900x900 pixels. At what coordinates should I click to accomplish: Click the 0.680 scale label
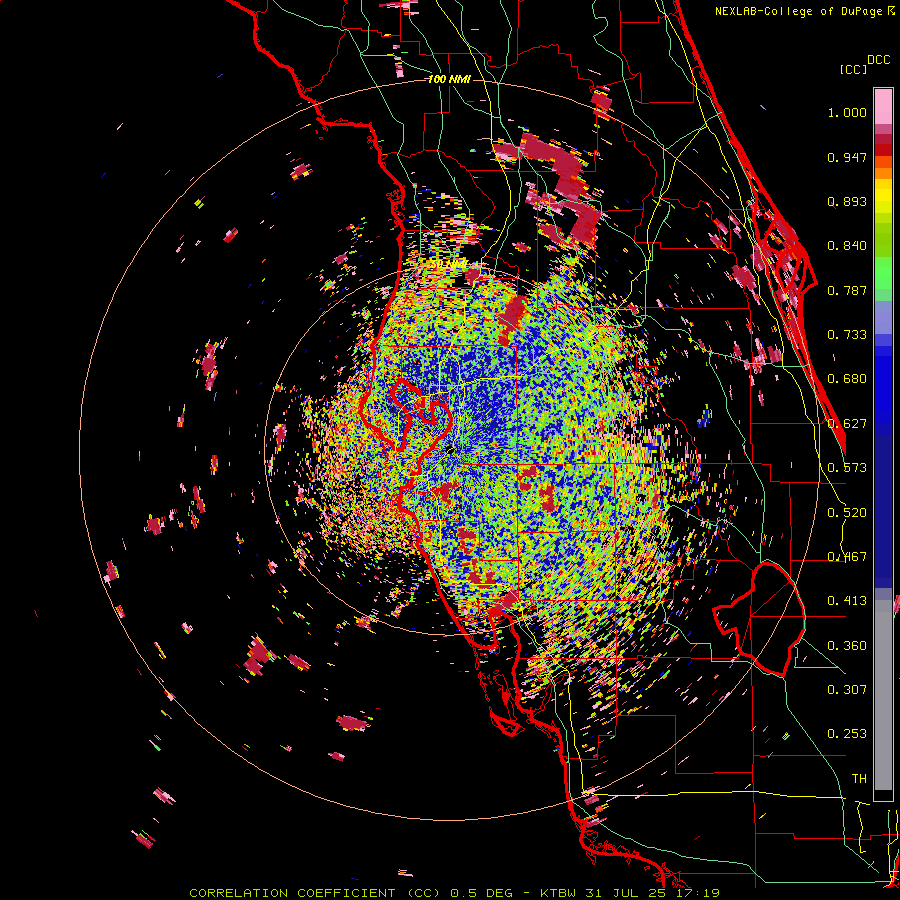847,379
